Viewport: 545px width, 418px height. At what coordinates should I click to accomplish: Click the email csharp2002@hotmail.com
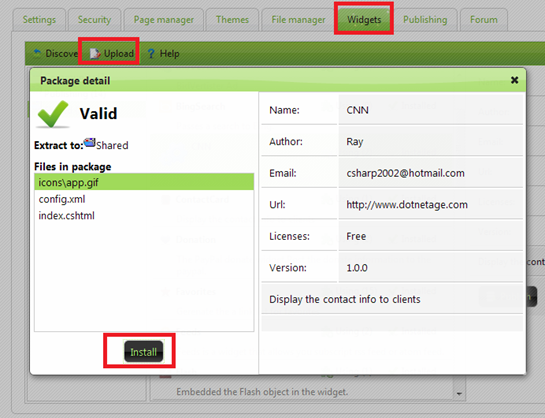(405, 173)
